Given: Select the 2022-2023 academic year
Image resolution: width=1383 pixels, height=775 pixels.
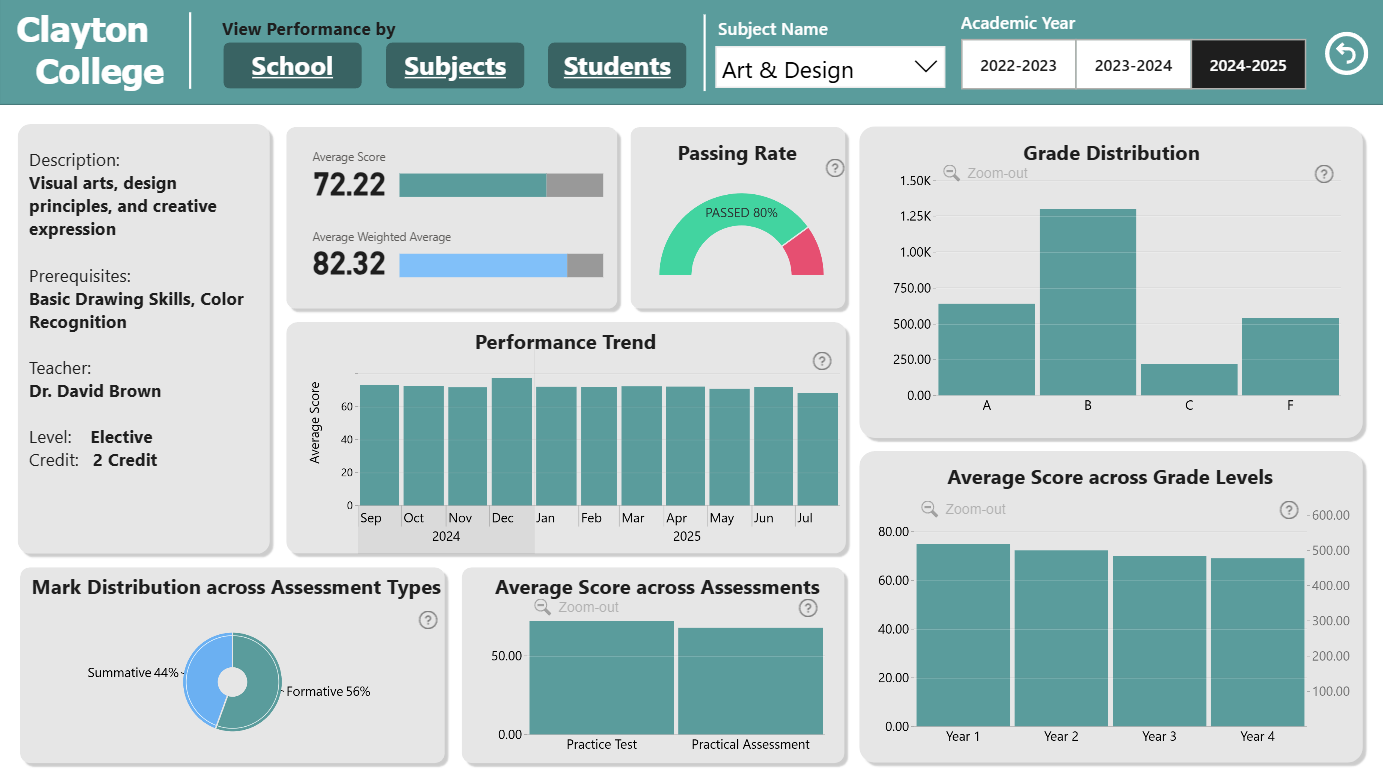Looking at the screenshot, I should (x=1018, y=65).
